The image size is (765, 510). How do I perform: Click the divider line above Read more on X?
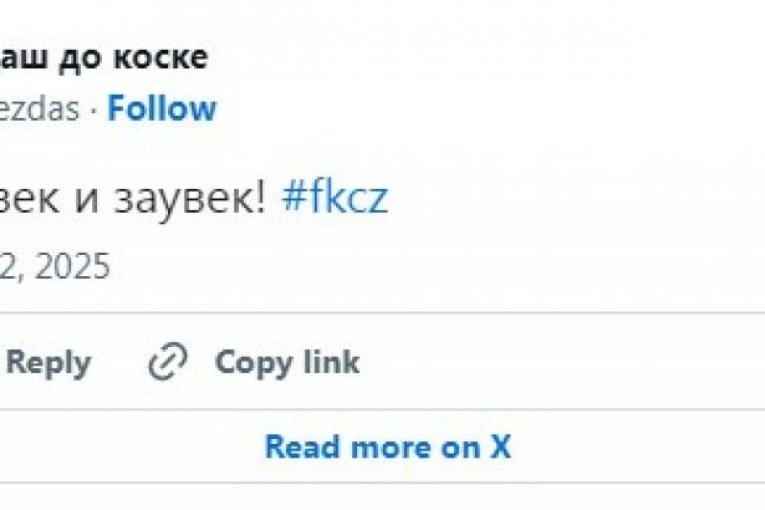point(382,408)
